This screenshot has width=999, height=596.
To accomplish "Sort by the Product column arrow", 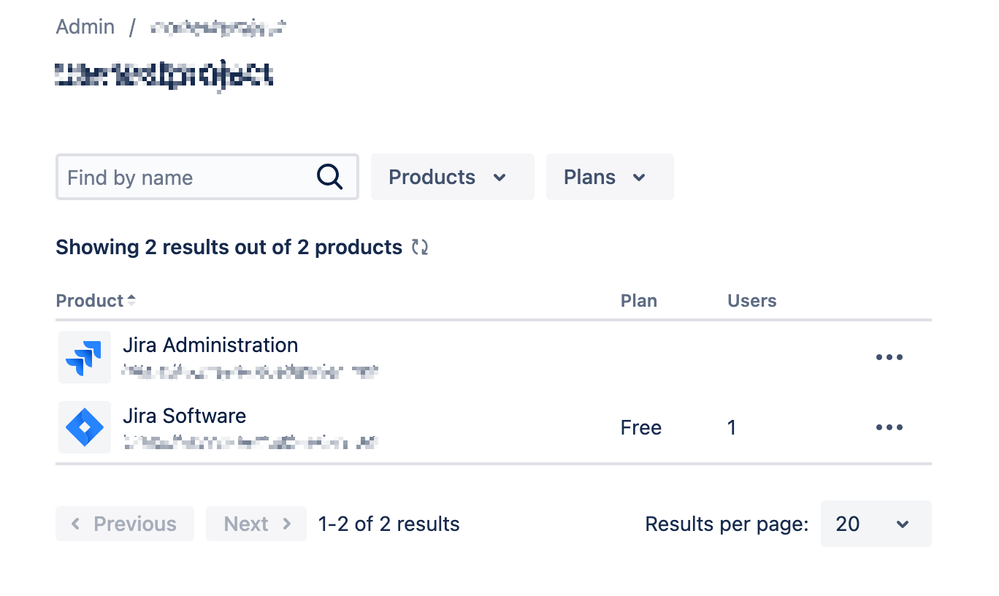I will pos(131,300).
